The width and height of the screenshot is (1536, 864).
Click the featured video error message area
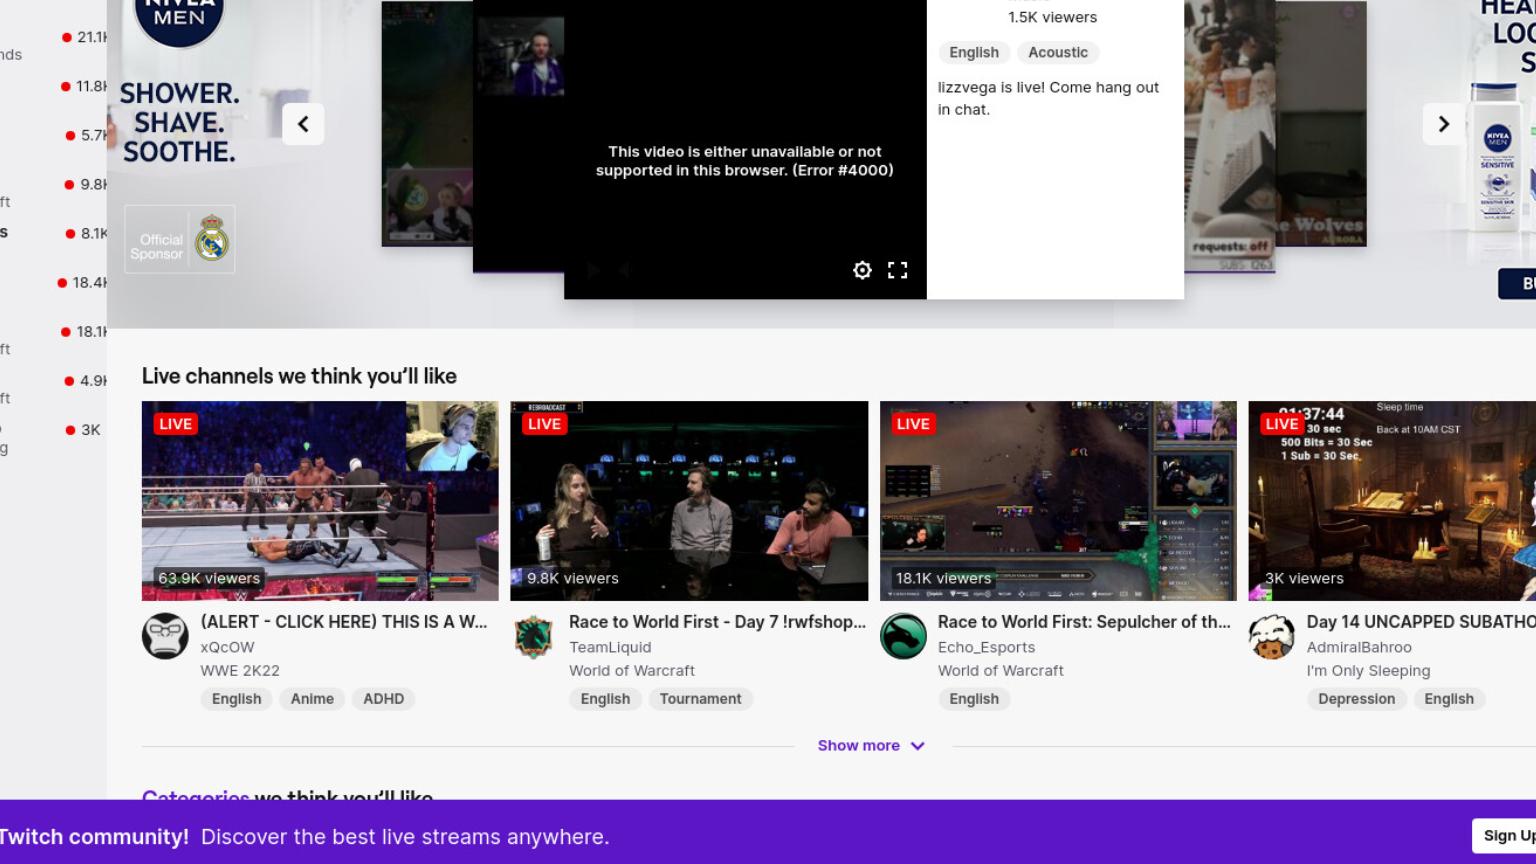point(745,161)
